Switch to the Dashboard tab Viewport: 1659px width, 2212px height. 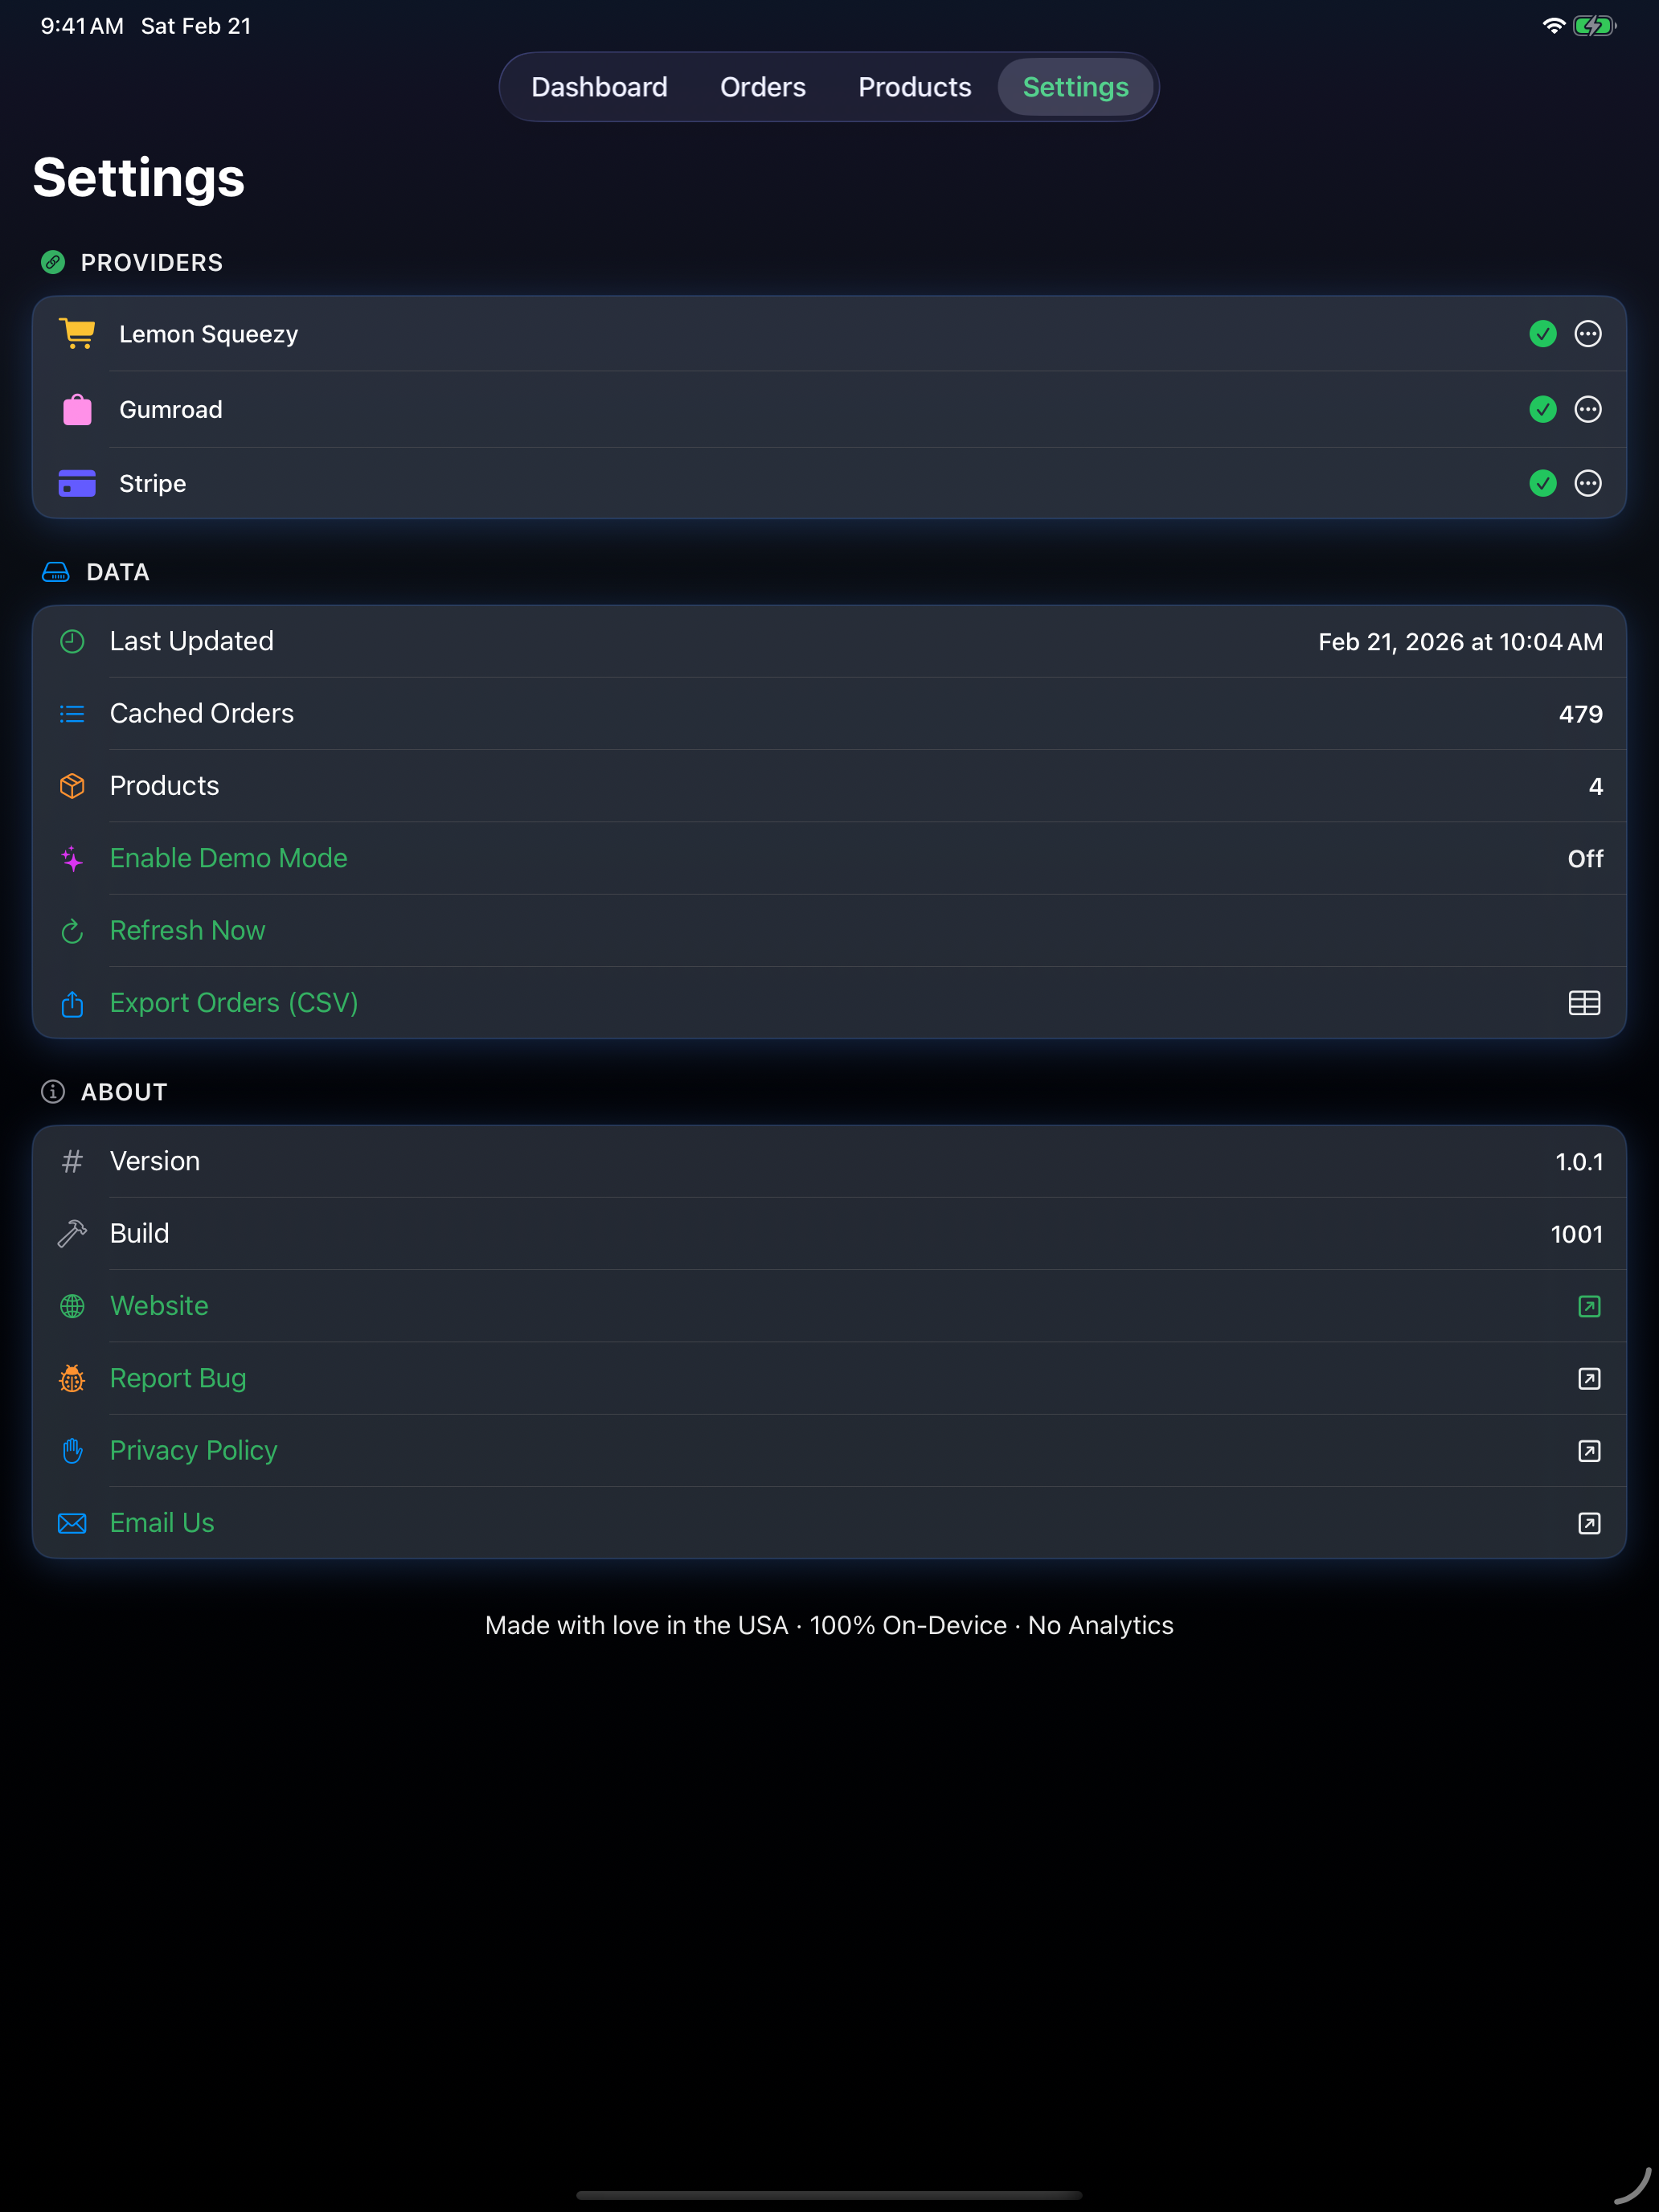pos(599,87)
